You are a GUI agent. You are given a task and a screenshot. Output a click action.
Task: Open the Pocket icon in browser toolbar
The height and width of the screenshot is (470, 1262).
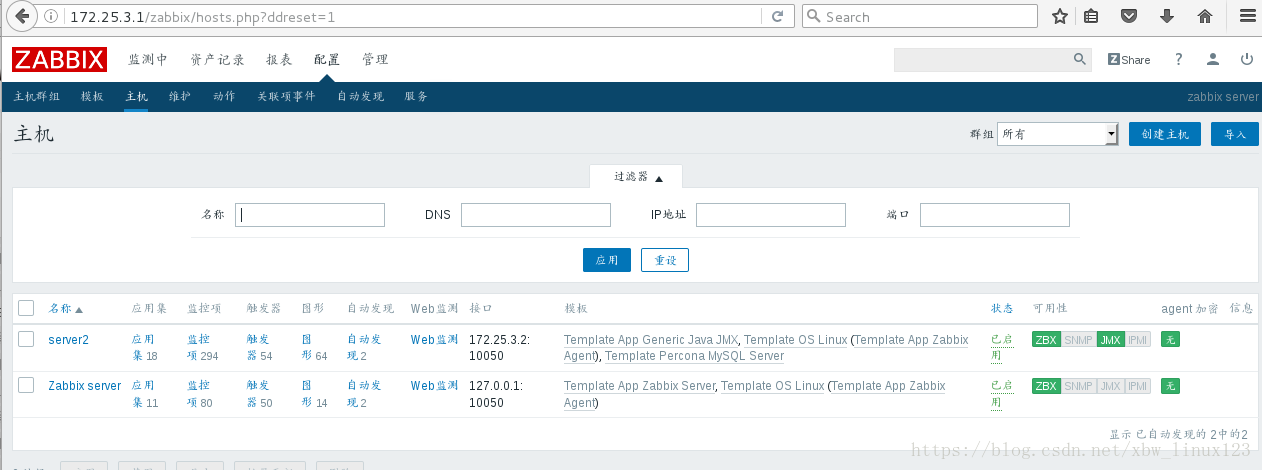1128,16
